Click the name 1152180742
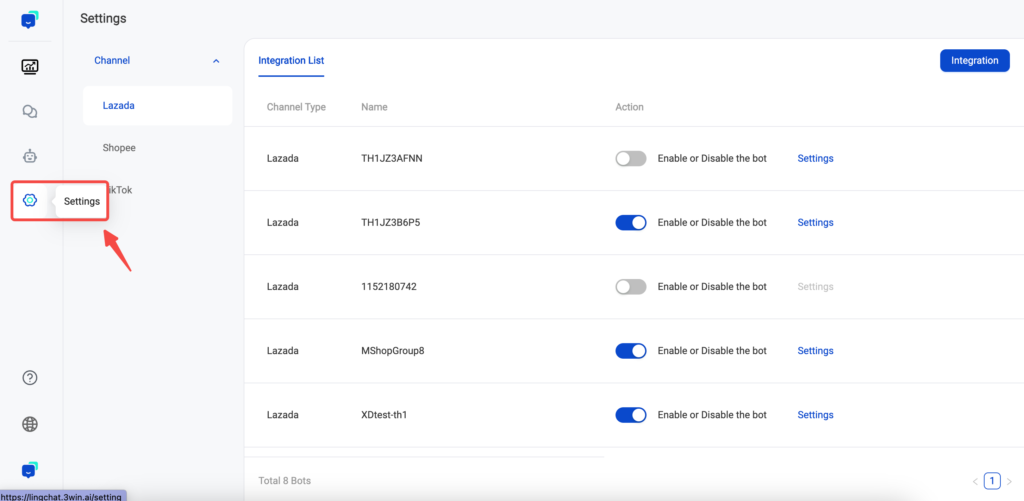1024x501 pixels. pyautogui.click(x=389, y=287)
